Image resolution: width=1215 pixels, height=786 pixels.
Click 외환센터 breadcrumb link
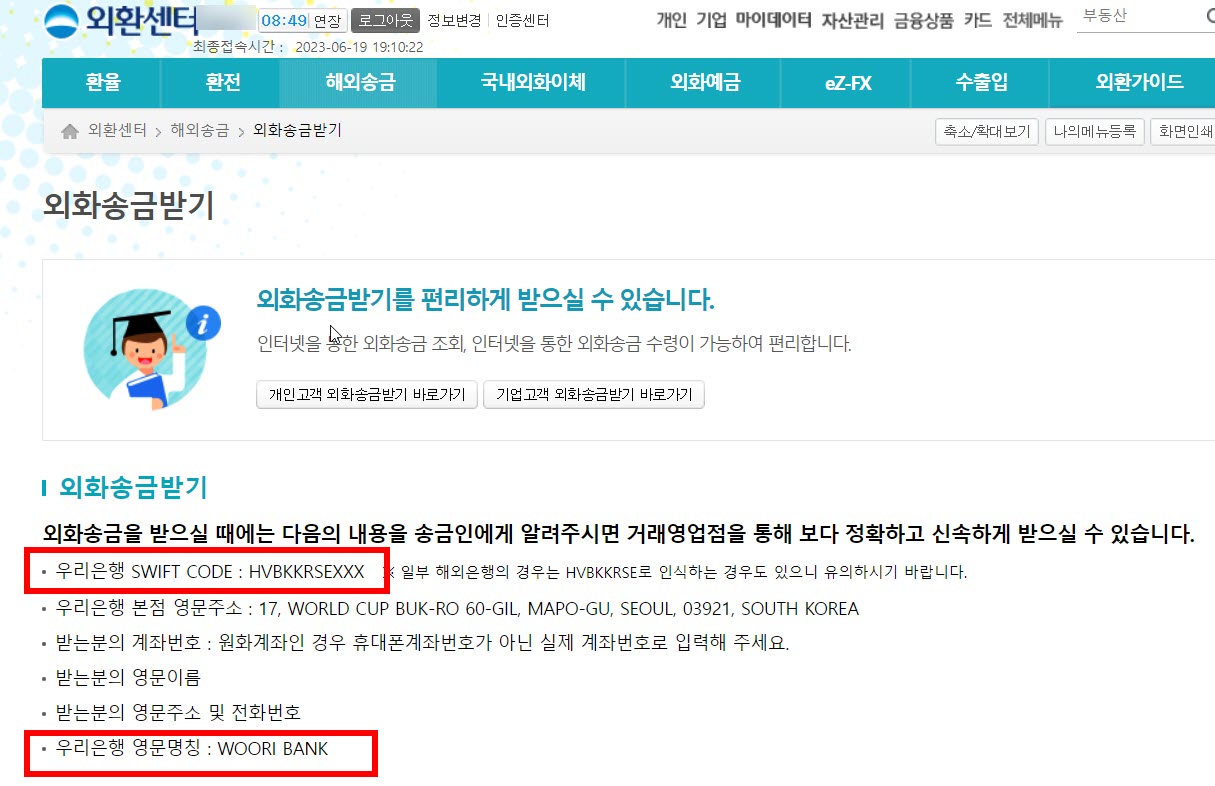(117, 130)
